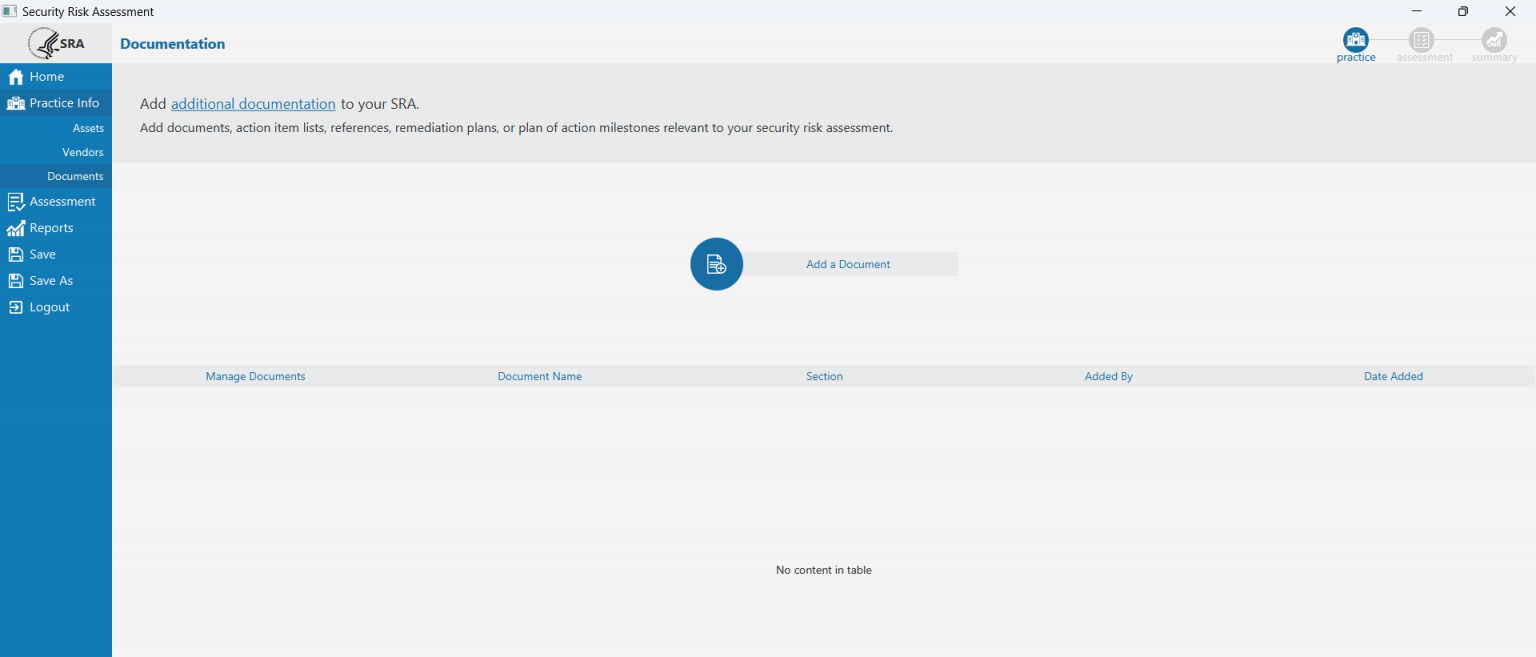Select the practice step icon
The image size is (1536, 657).
[x=1356, y=38]
